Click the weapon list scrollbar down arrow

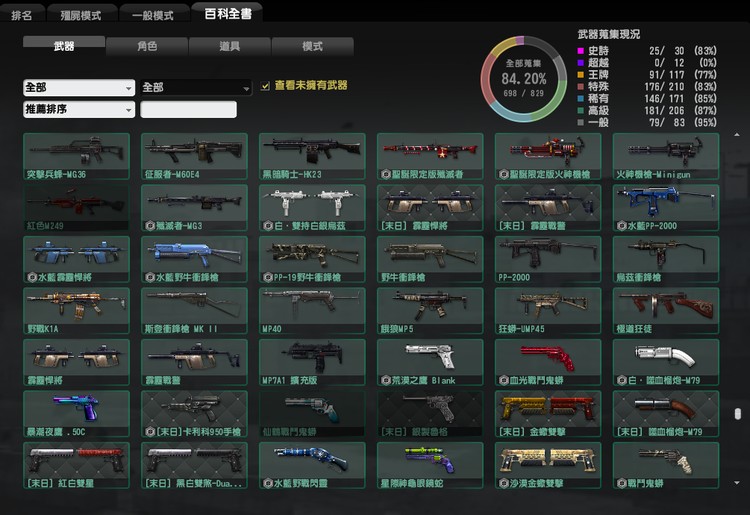coord(737,483)
